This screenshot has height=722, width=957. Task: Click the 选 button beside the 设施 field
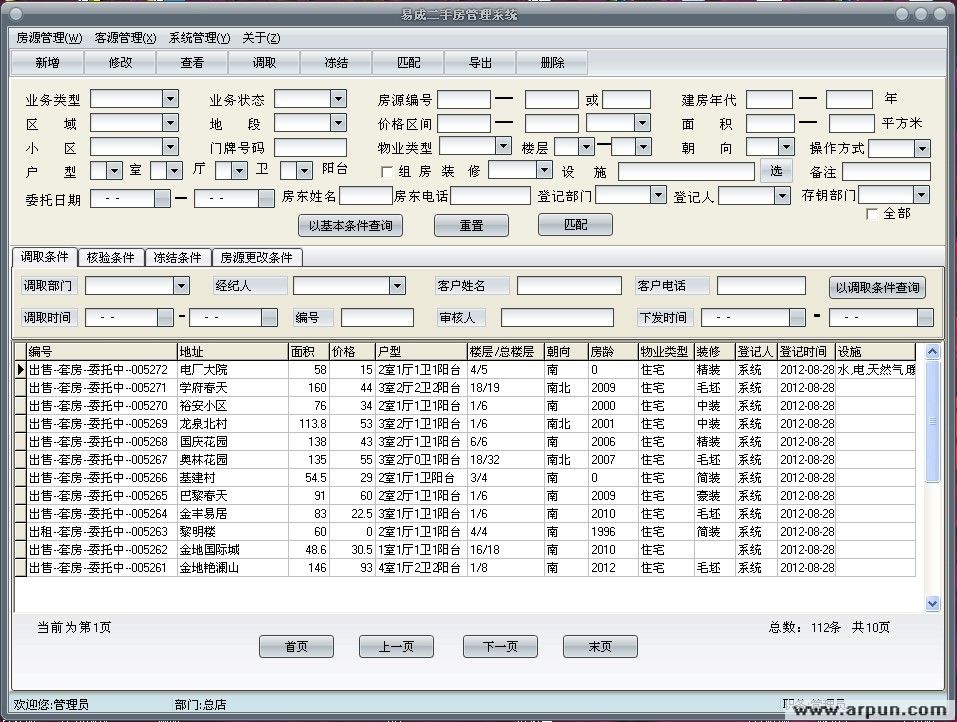[776, 171]
